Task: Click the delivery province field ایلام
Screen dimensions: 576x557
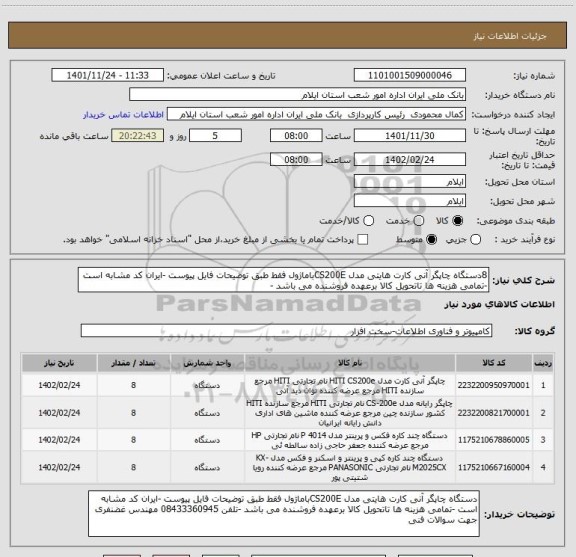Action: pos(410,182)
